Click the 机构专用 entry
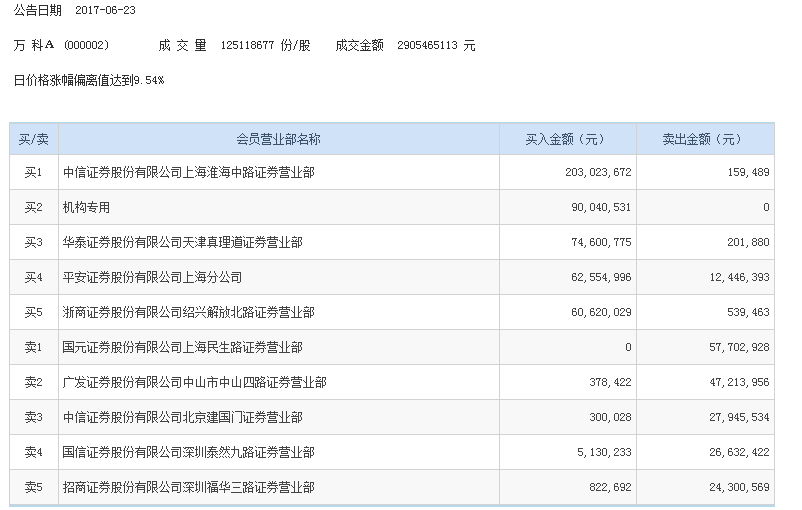 pyautogui.click(x=86, y=207)
